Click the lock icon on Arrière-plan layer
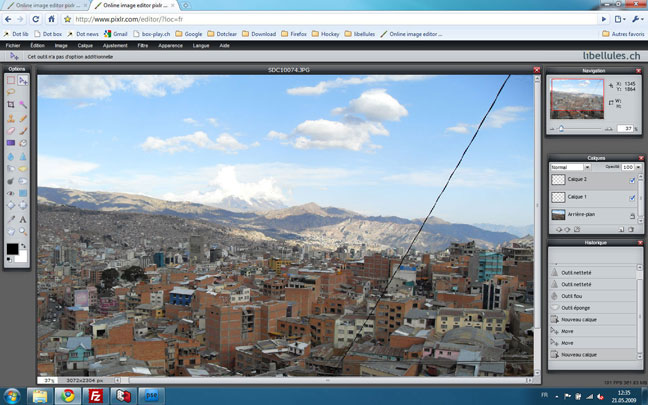Screen dimensions: 648x405 point(632,216)
